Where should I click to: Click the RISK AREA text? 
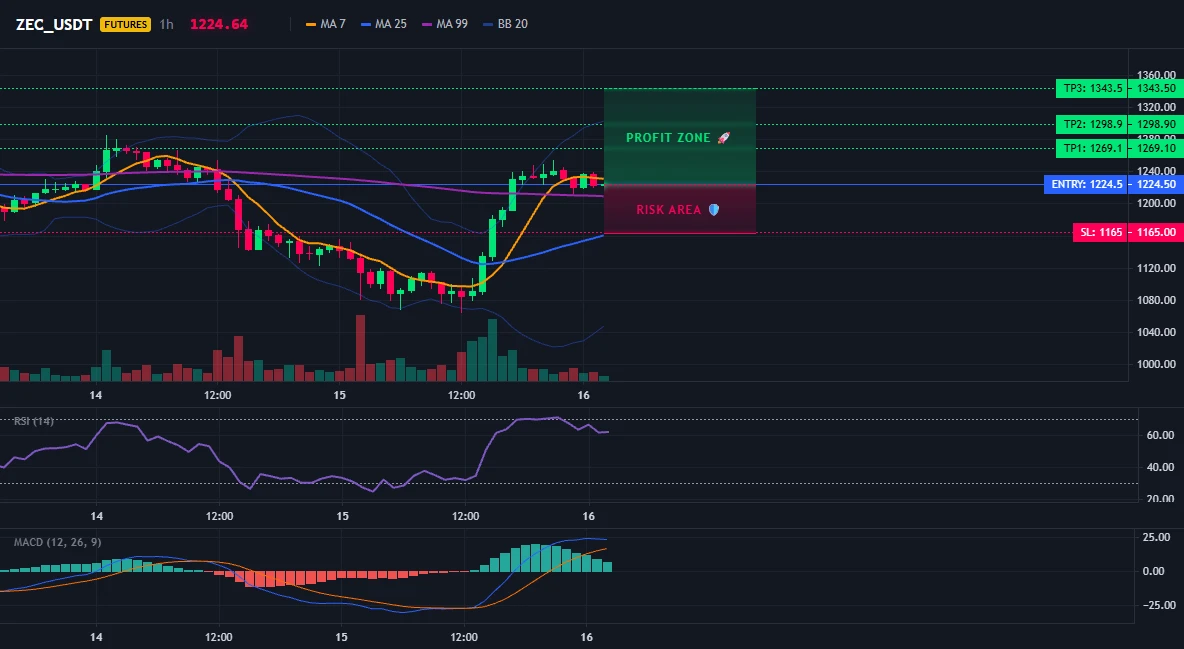[669, 209]
